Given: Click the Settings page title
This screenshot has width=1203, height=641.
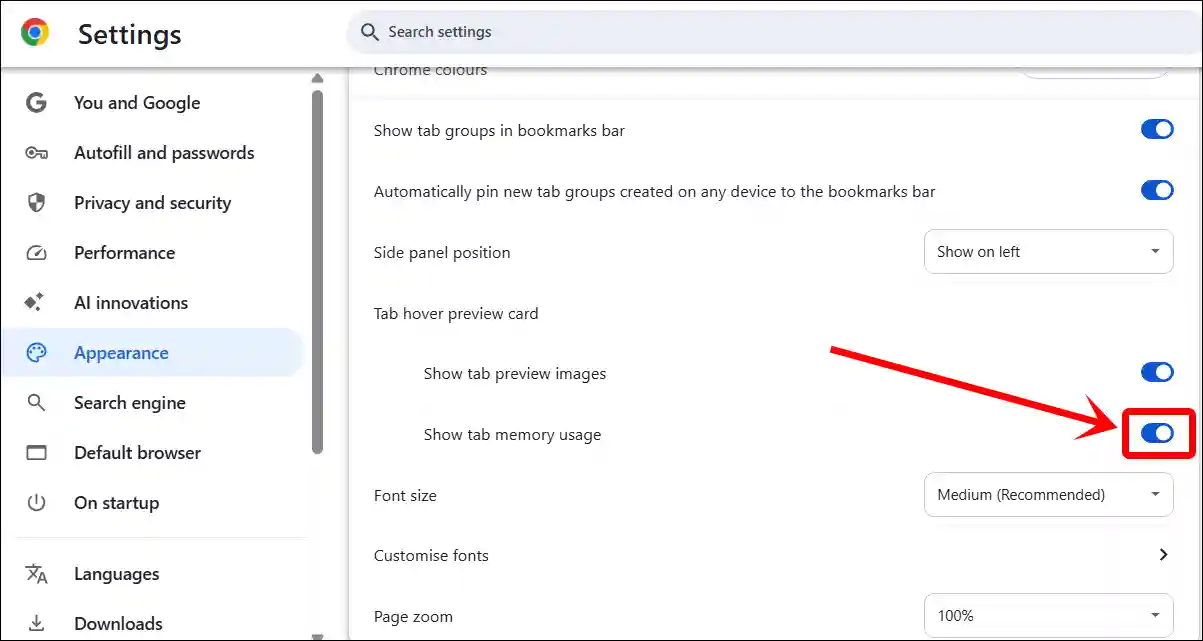Looking at the screenshot, I should [x=130, y=34].
